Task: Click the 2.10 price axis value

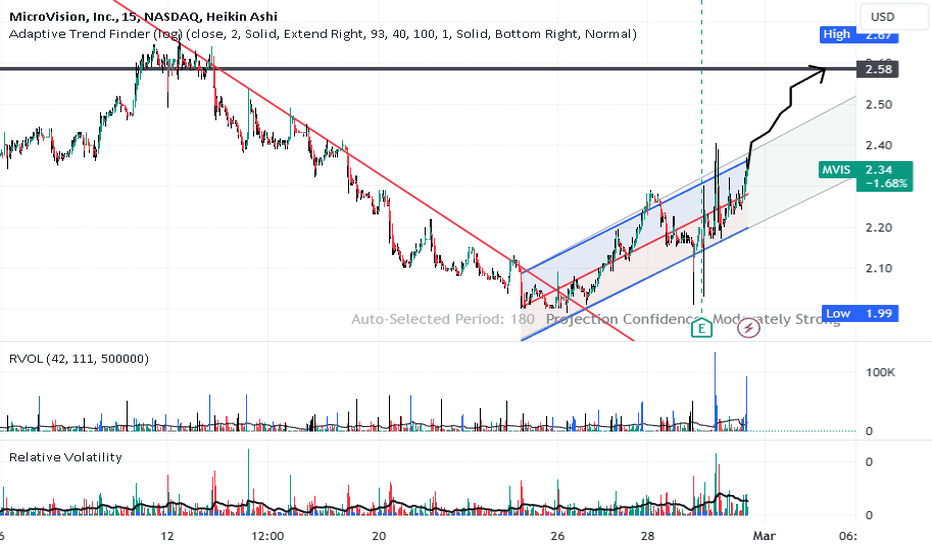Action: pyautogui.click(x=879, y=268)
